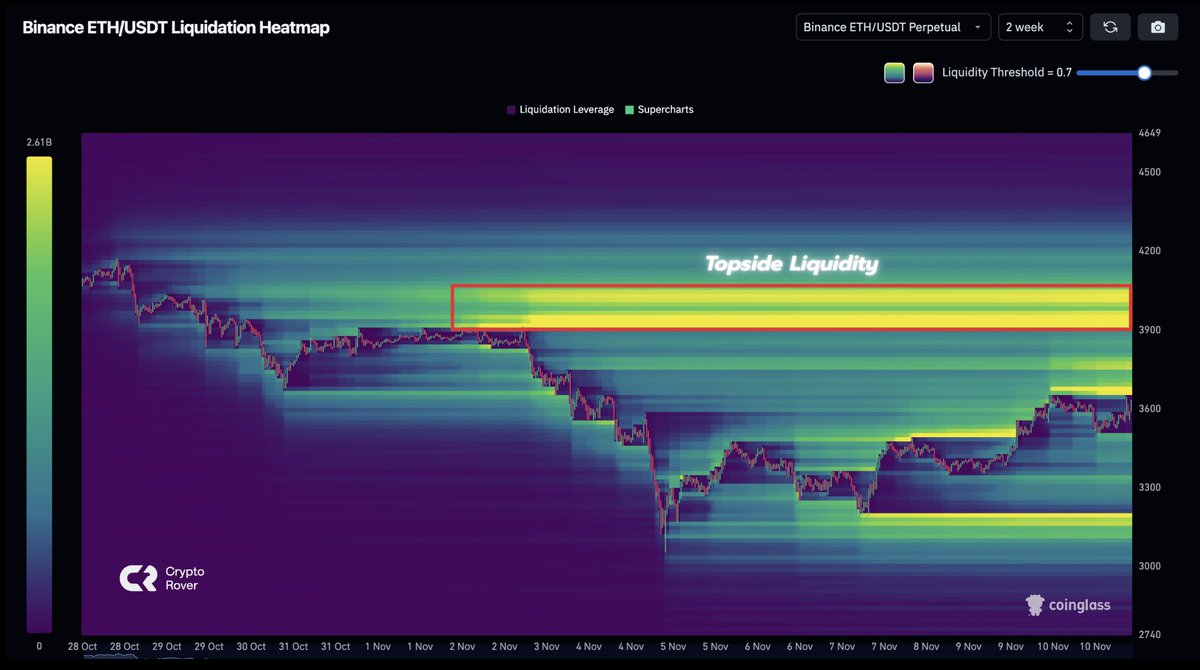Viewport: 1200px width, 670px height.
Task: Click the 2.61B scale maximum label
Action: pos(39,143)
